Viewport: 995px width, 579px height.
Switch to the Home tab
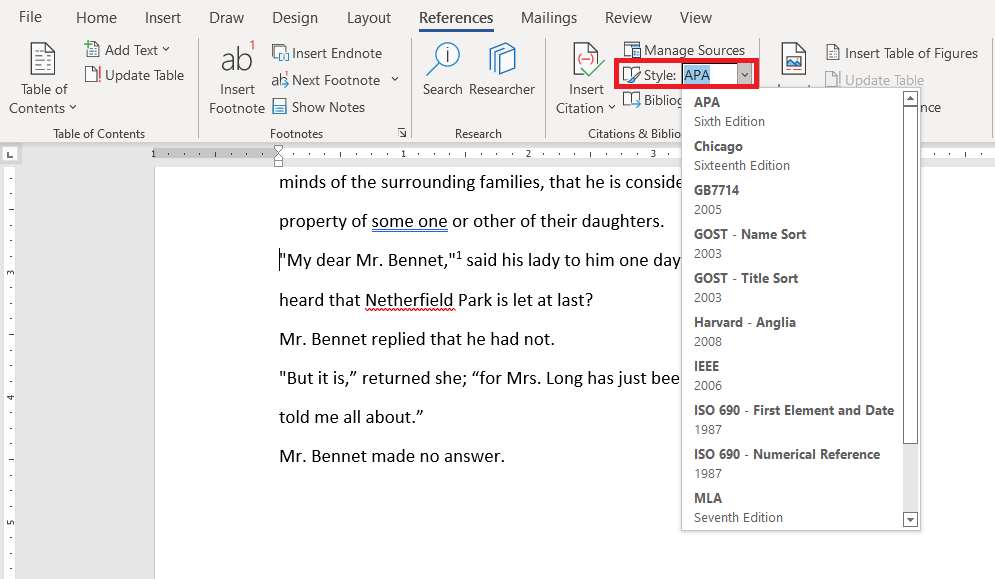96,18
